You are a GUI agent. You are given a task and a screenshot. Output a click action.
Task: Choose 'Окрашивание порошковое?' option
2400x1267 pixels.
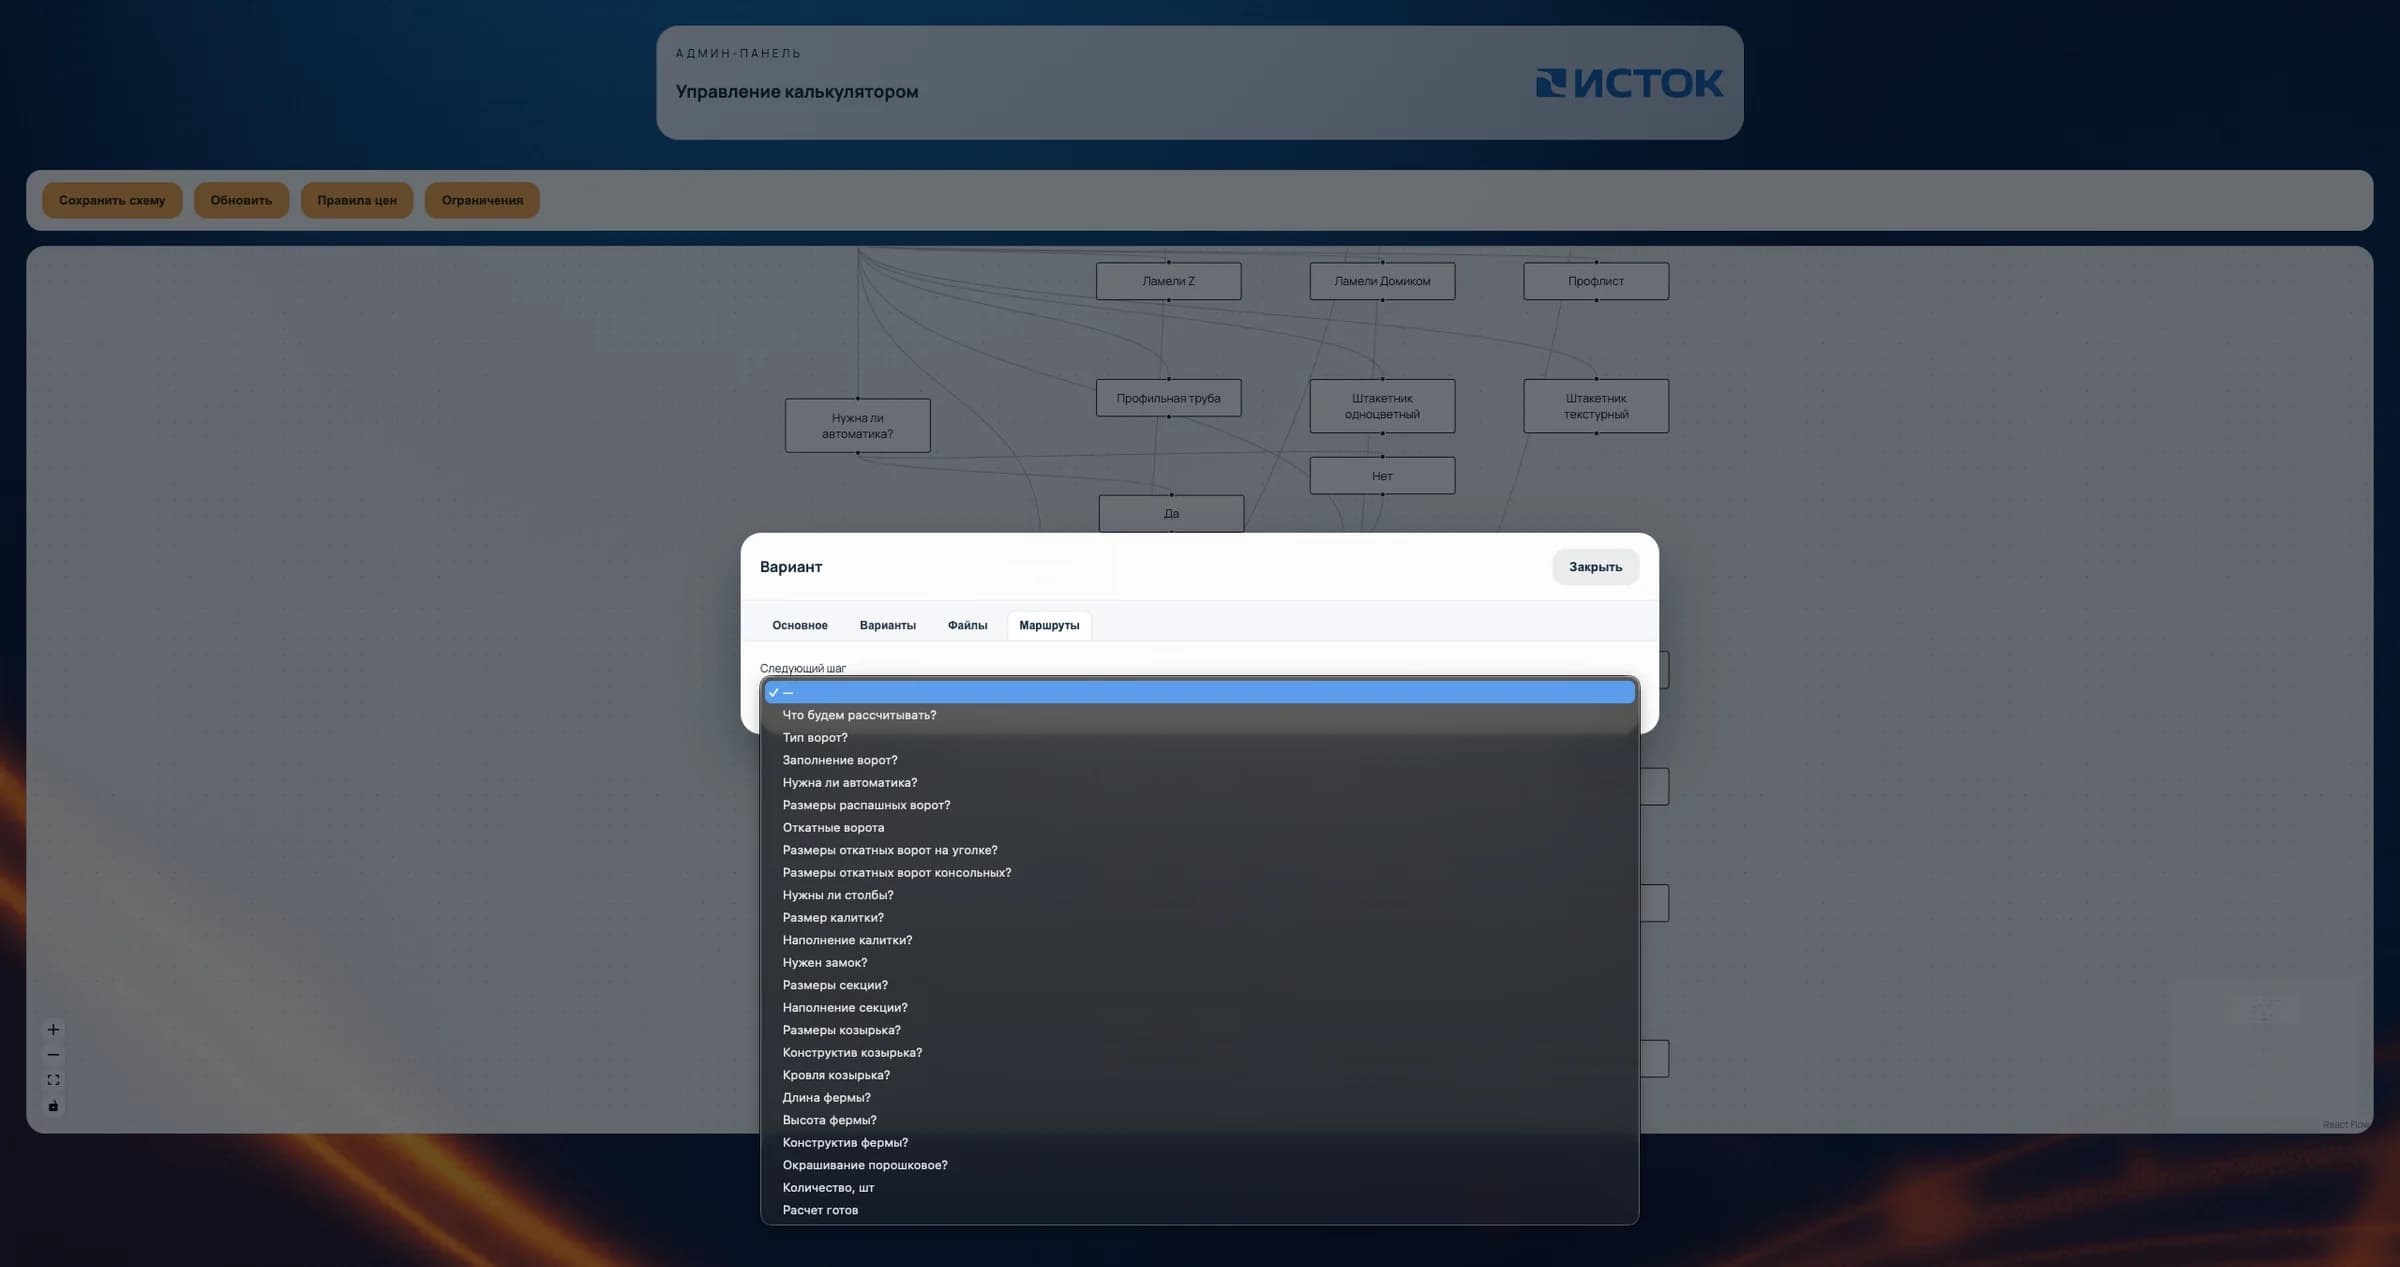pyautogui.click(x=1200, y=1165)
